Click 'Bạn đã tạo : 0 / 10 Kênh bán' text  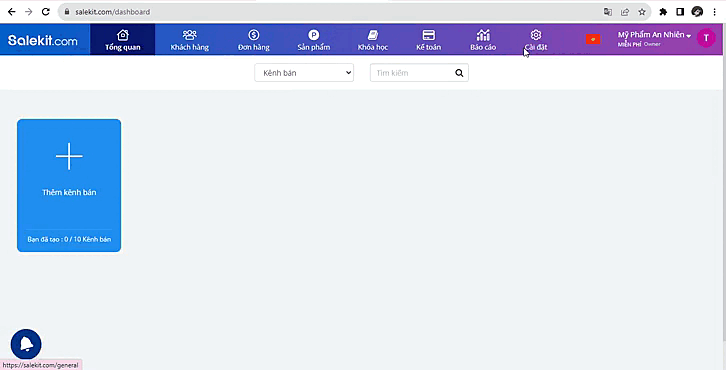[x=69, y=239]
